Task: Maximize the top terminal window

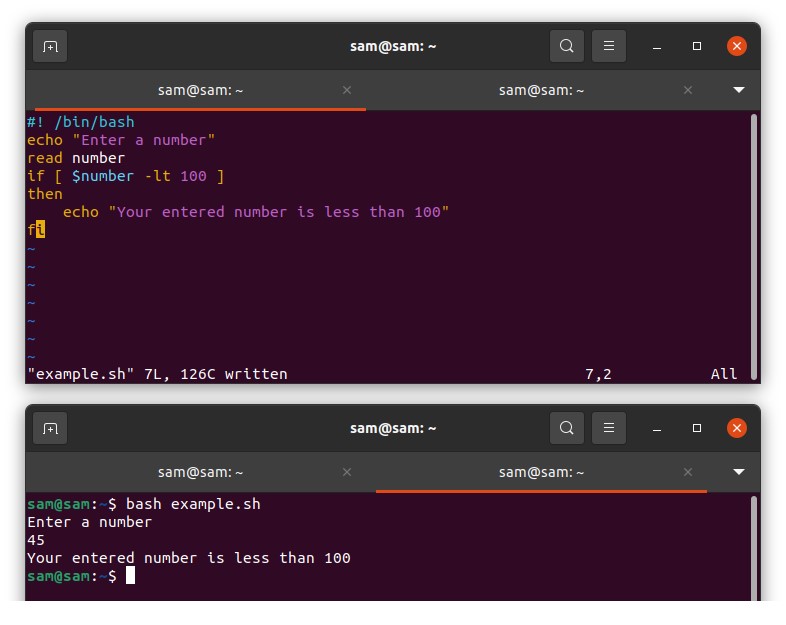Action: point(697,46)
